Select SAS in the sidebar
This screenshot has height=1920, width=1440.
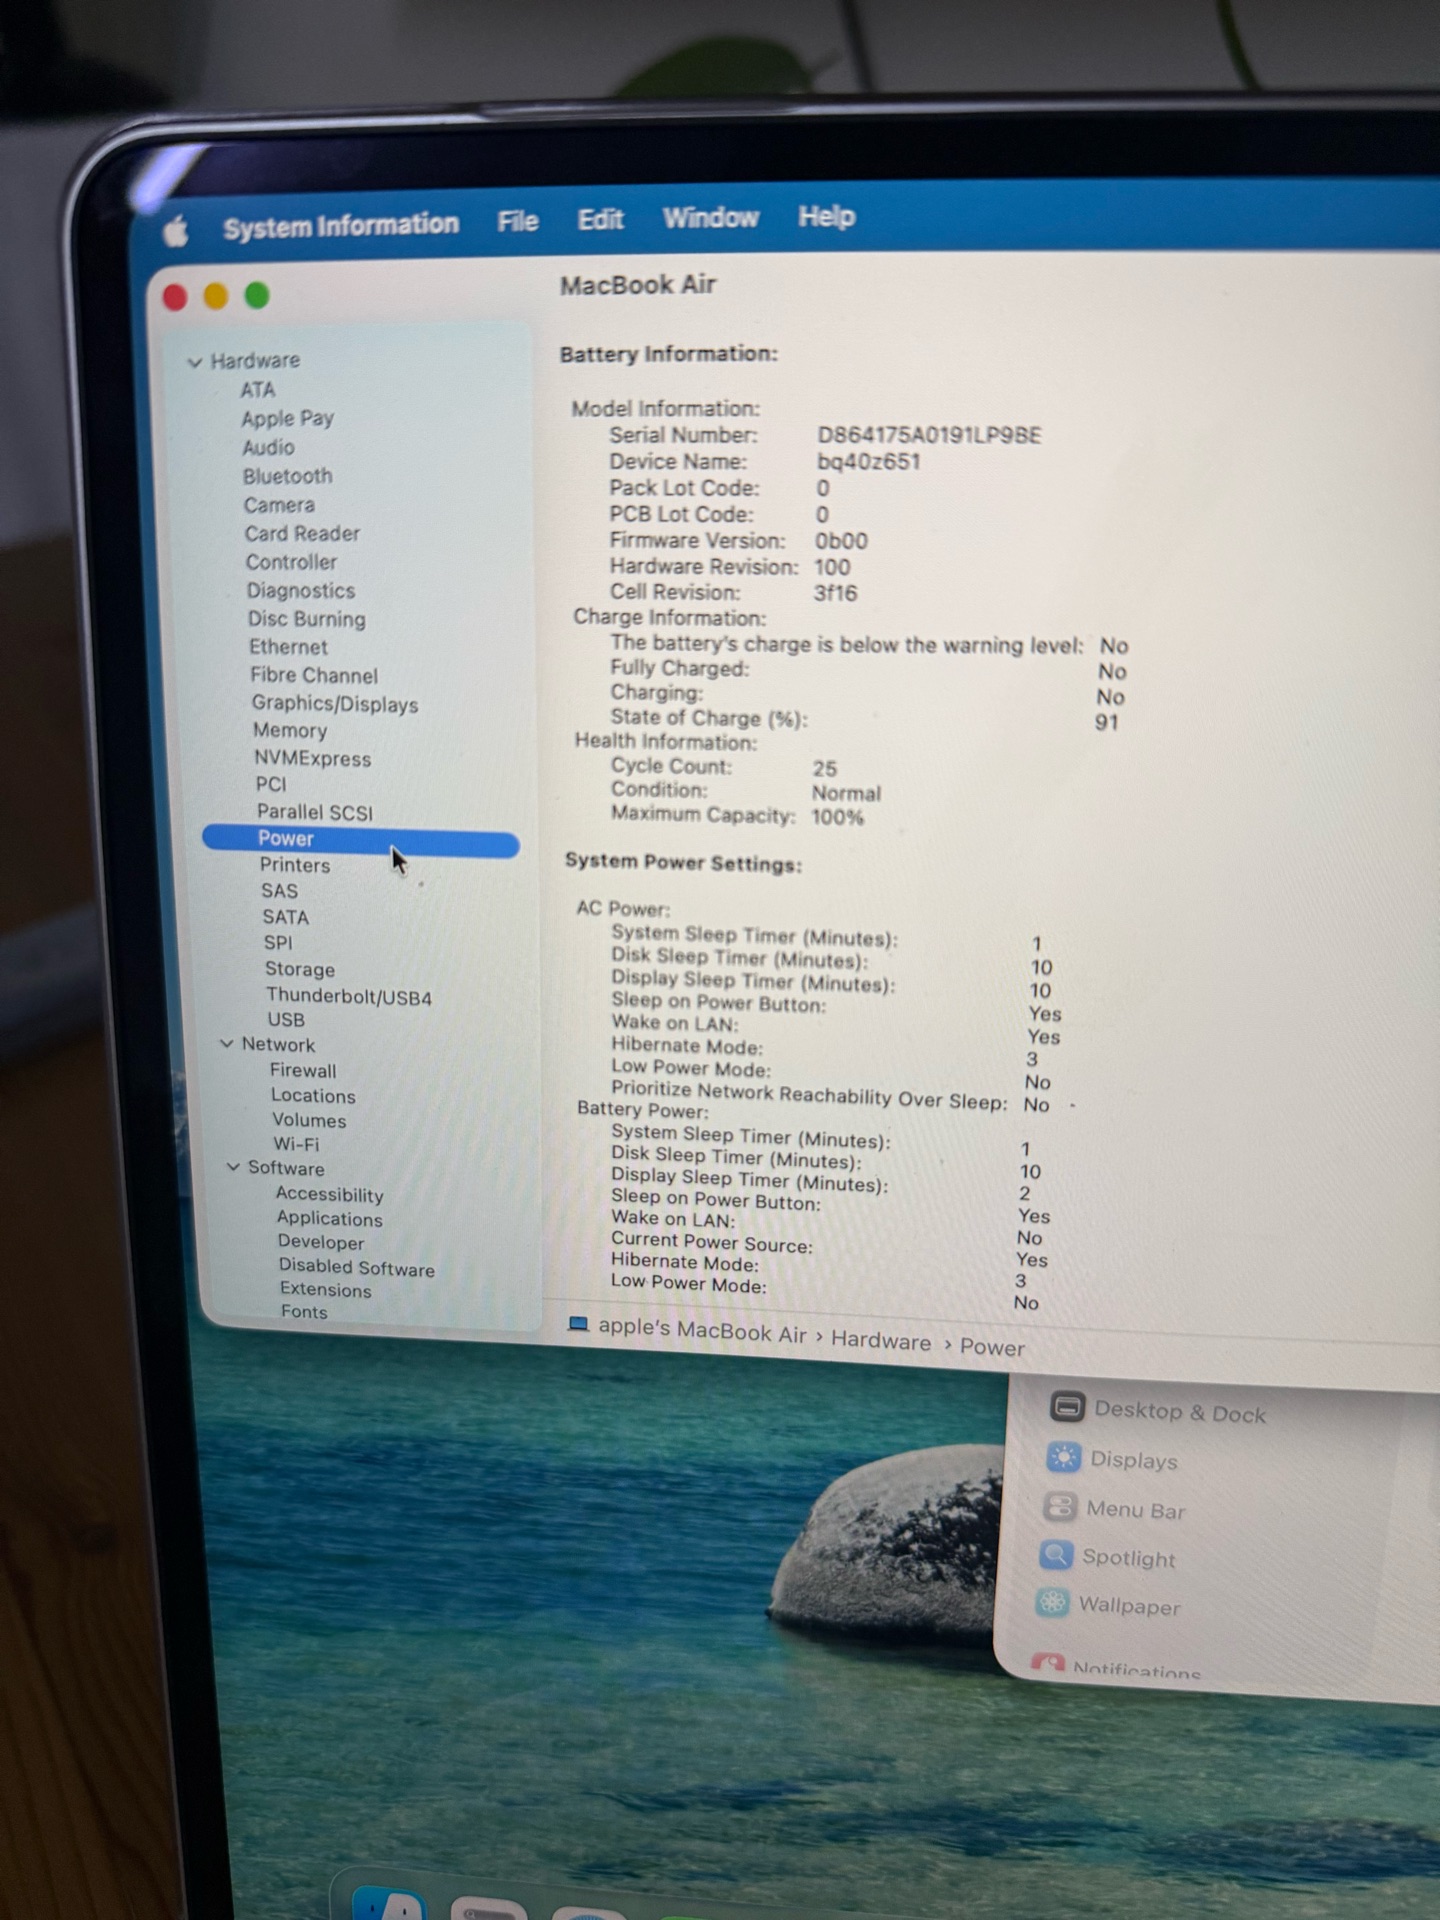click(x=279, y=891)
